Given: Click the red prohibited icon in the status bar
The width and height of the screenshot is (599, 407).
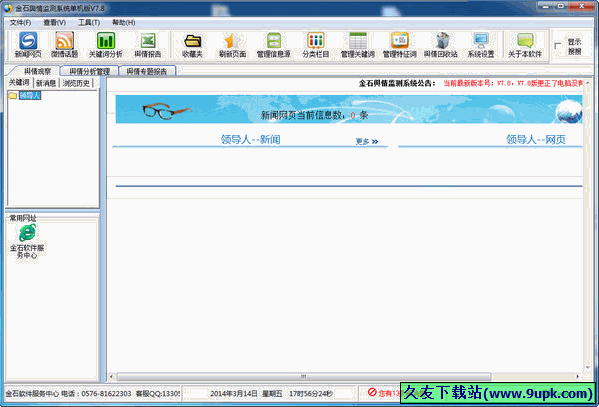Looking at the screenshot, I should coord(372,392).
